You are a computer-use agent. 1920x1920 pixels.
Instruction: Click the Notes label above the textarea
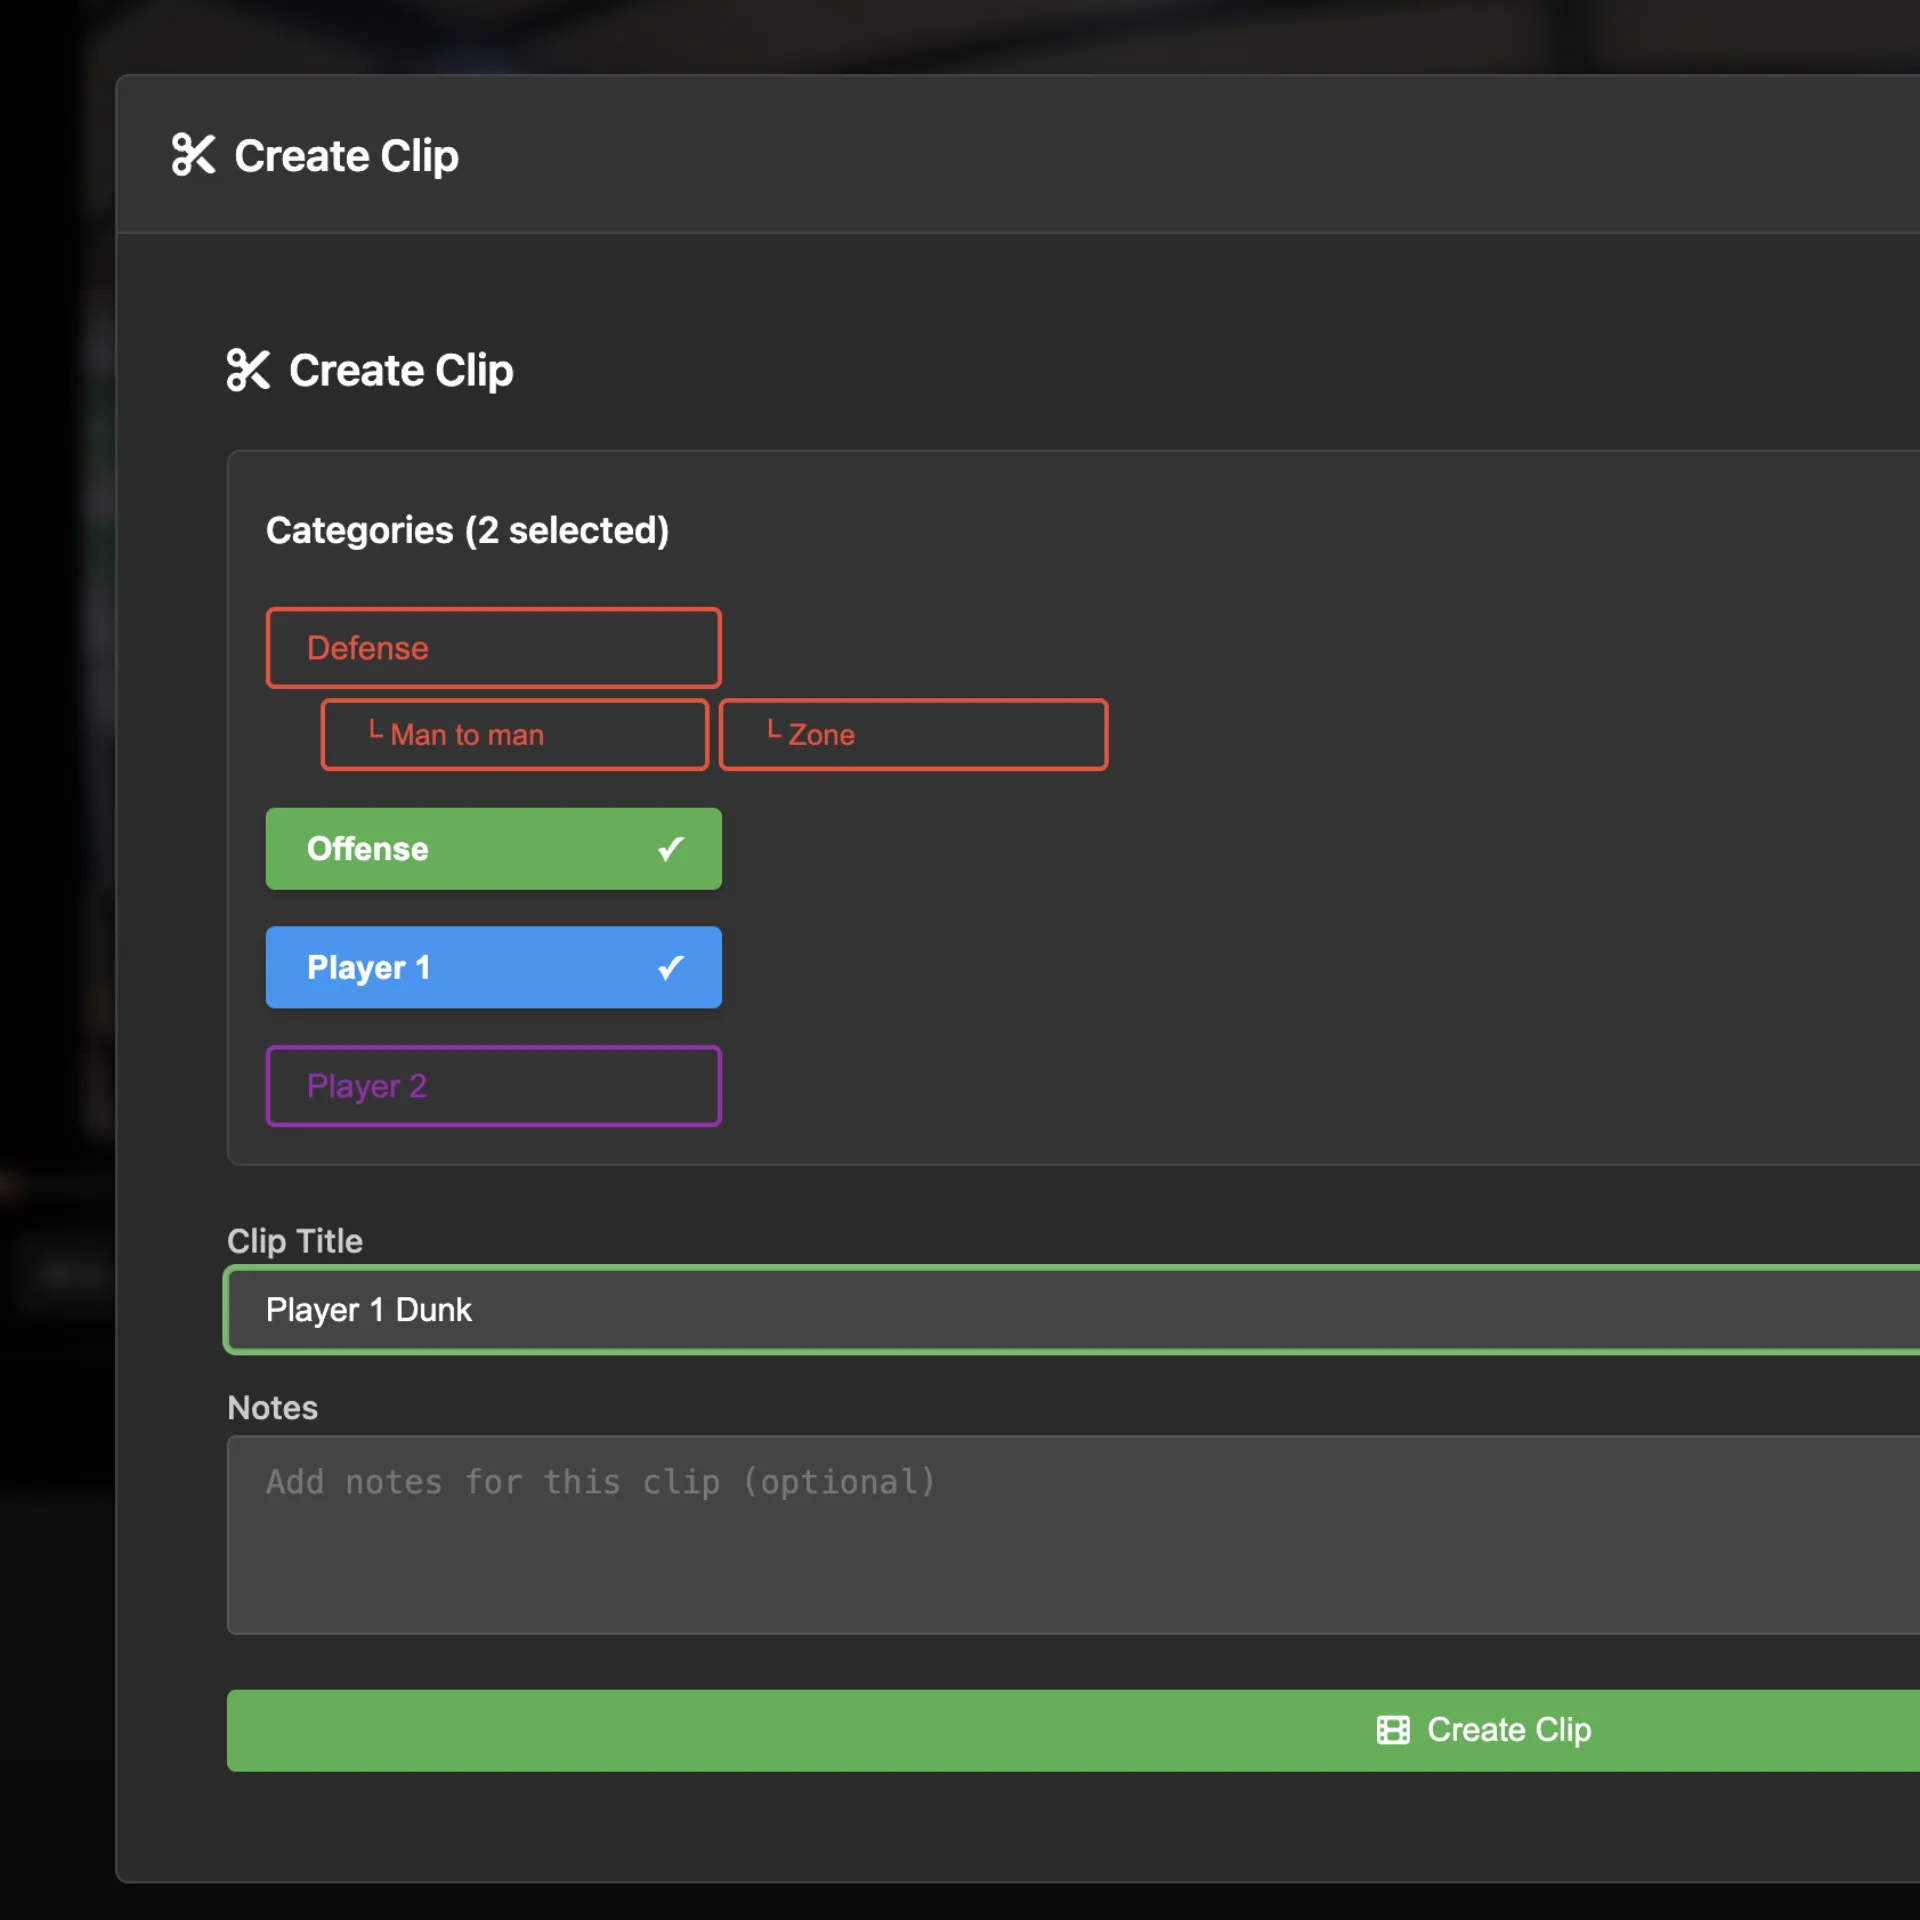272,1407
